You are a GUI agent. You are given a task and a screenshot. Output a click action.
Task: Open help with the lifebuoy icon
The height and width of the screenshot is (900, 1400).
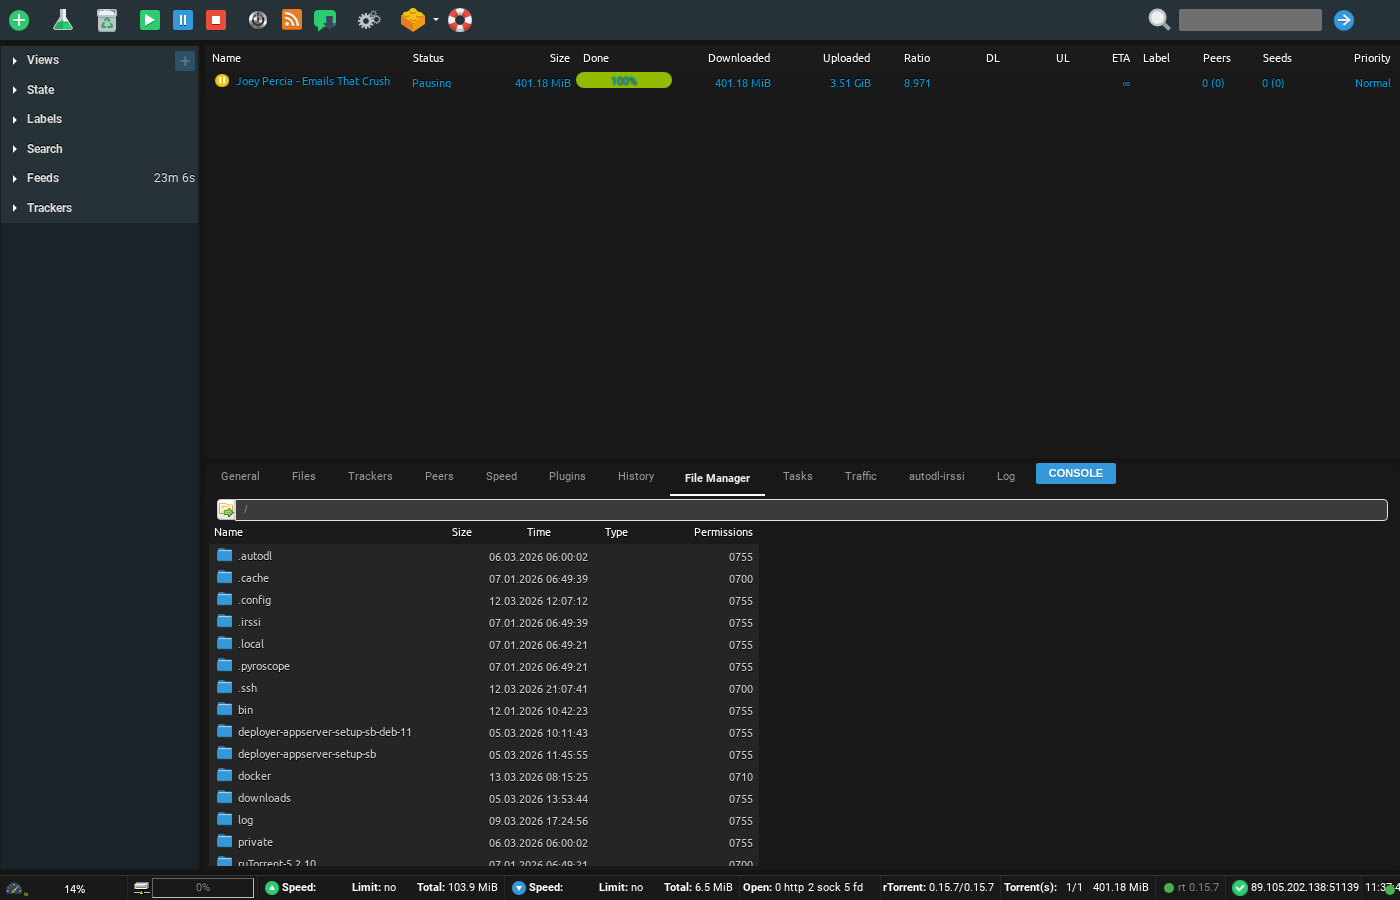point(459,20)
